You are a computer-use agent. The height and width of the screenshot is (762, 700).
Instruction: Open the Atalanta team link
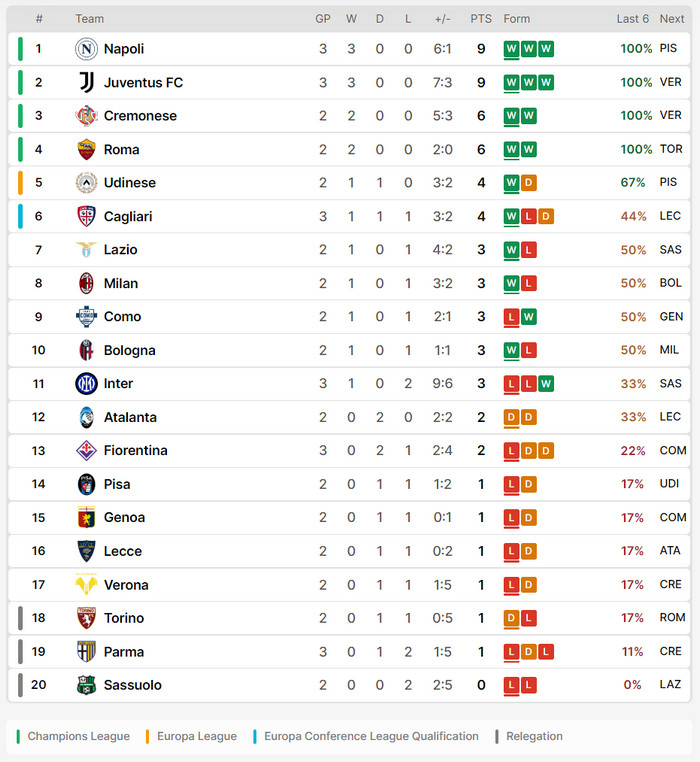click(x=130, y=417)
